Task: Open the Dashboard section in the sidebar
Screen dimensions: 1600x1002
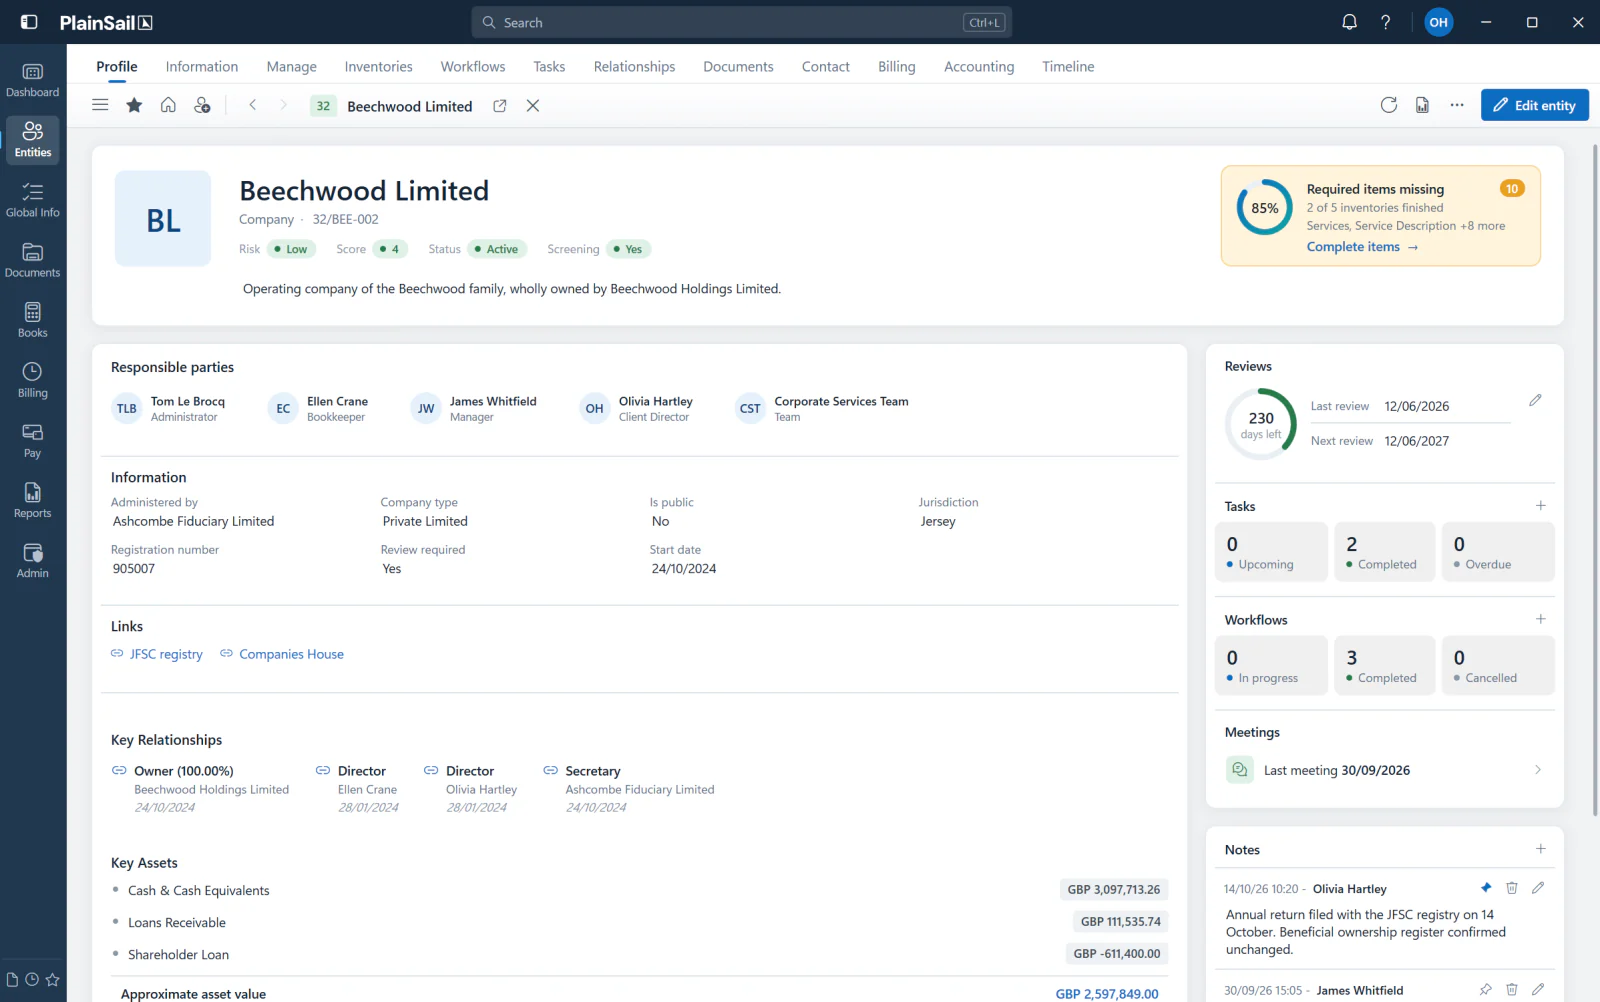Action: pos(33,80)
